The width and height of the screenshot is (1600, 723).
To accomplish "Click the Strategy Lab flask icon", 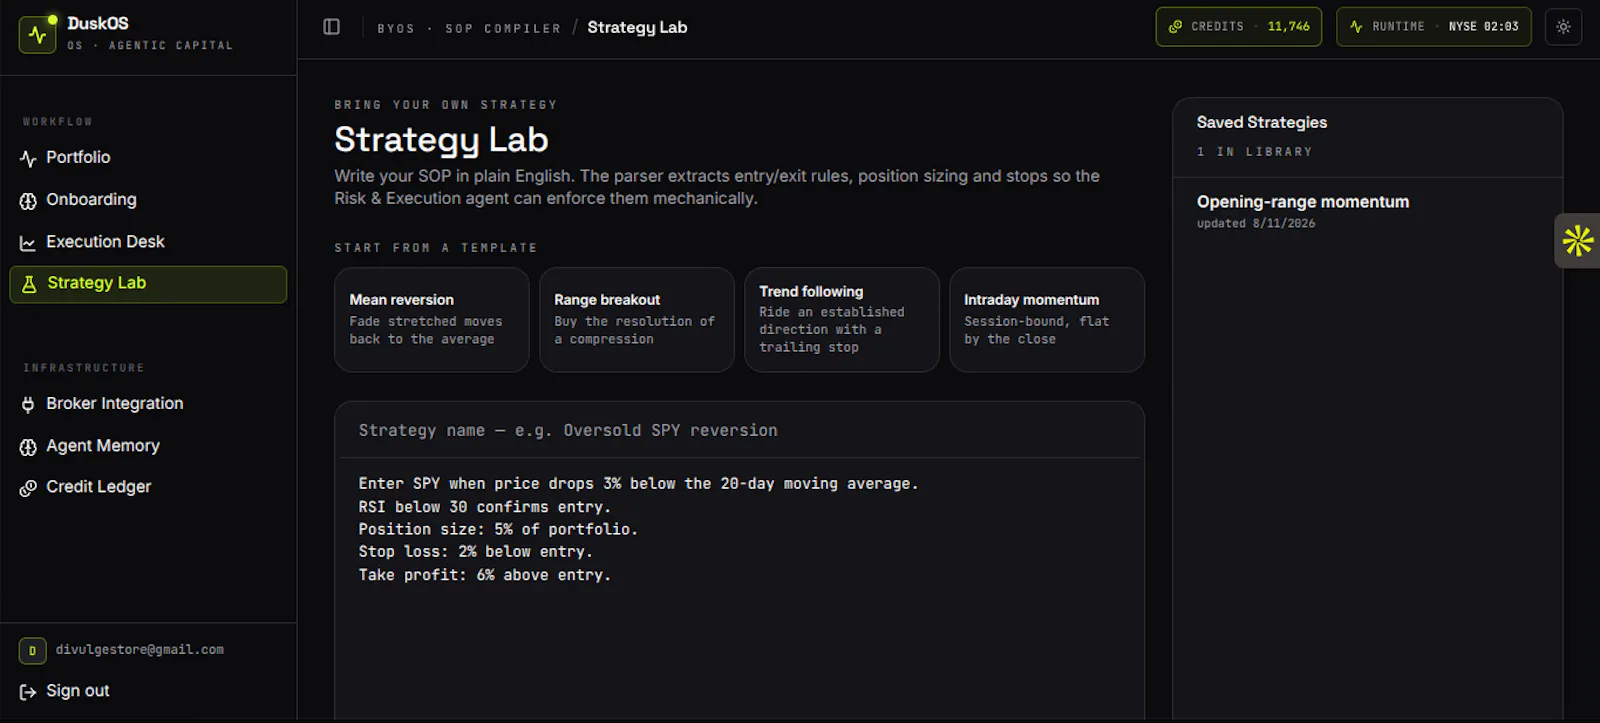I will coord(29,284).
